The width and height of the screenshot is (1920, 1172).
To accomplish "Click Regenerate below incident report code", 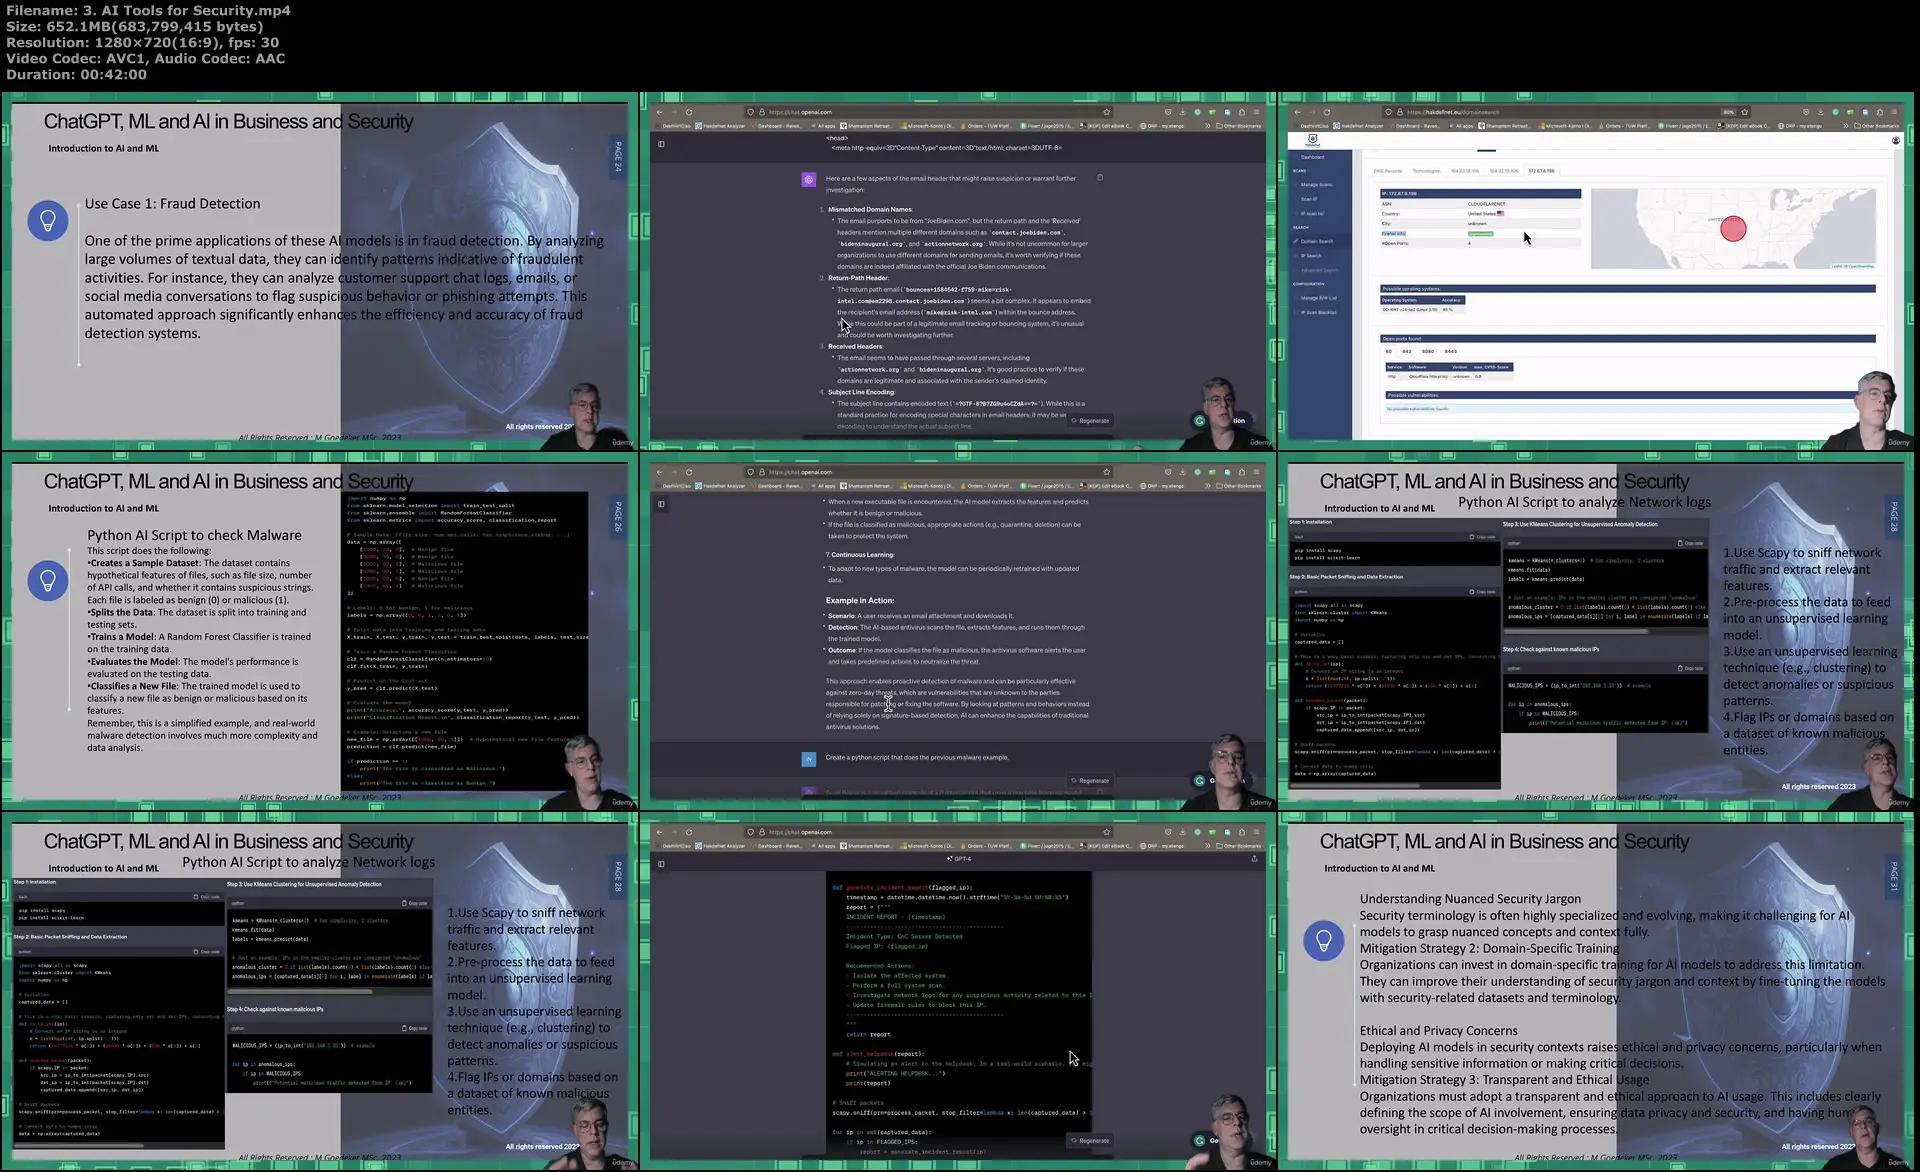I will (1090, 1140).
